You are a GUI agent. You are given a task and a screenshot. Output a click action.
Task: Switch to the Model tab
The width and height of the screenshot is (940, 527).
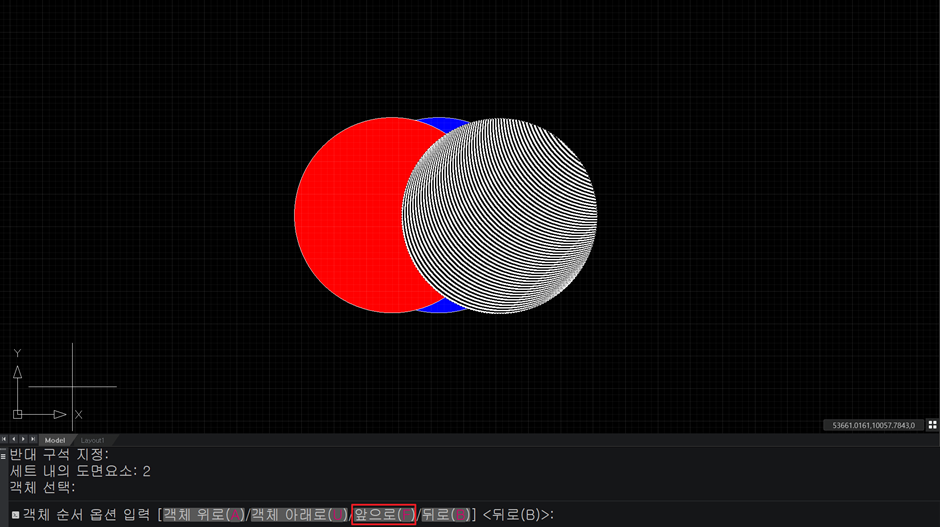coord(55,440)
